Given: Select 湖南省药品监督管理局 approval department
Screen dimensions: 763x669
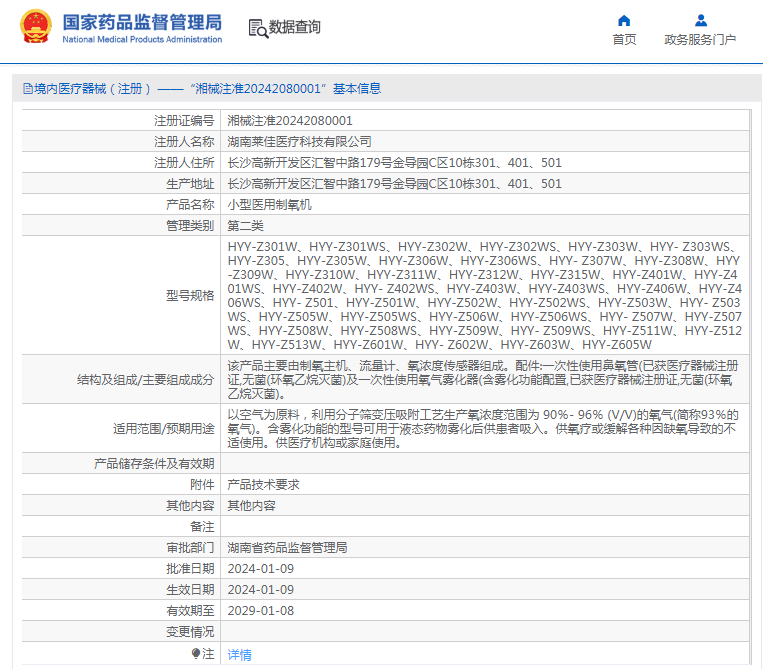Looking at the screenshot, I should pyautogui.click(x=288, y=548).
